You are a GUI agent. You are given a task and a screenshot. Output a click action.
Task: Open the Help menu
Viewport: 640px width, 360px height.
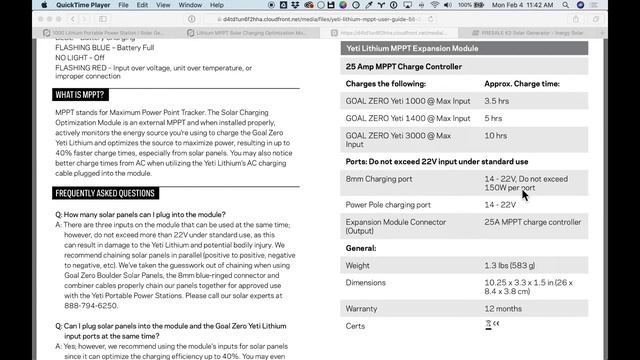tap(217, 5)
